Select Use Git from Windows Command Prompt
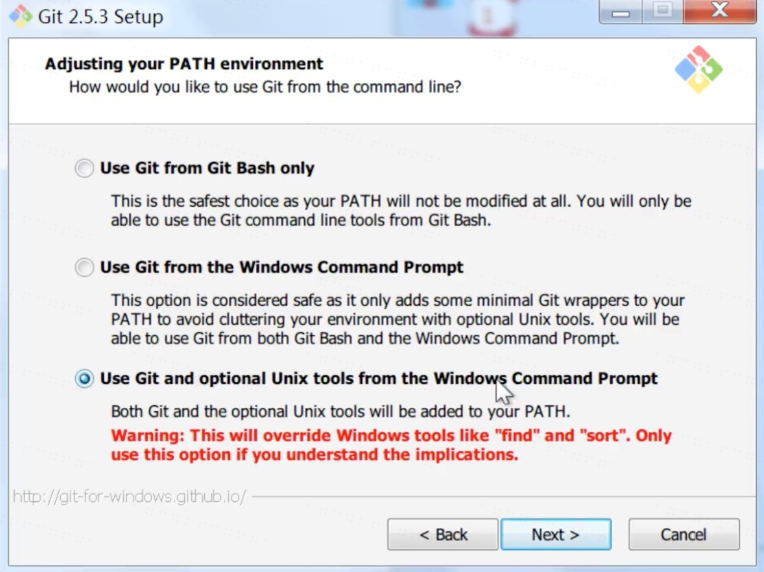Viewport: 764px width, 572px height. click(84, 267)
